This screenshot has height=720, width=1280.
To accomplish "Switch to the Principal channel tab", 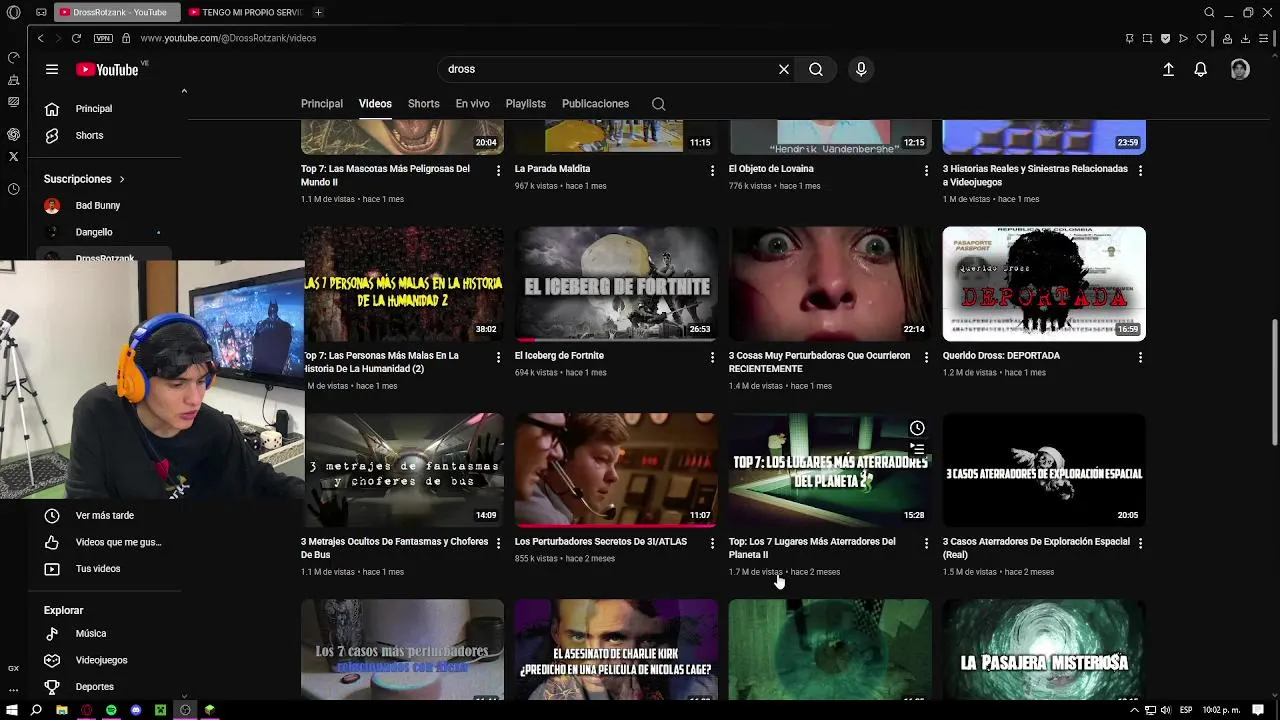I will click(x=322, y=104).
